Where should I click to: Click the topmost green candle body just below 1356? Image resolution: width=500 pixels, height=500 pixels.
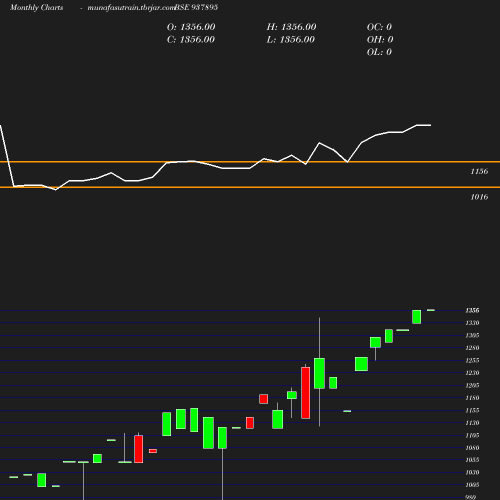tap(417, 317)
